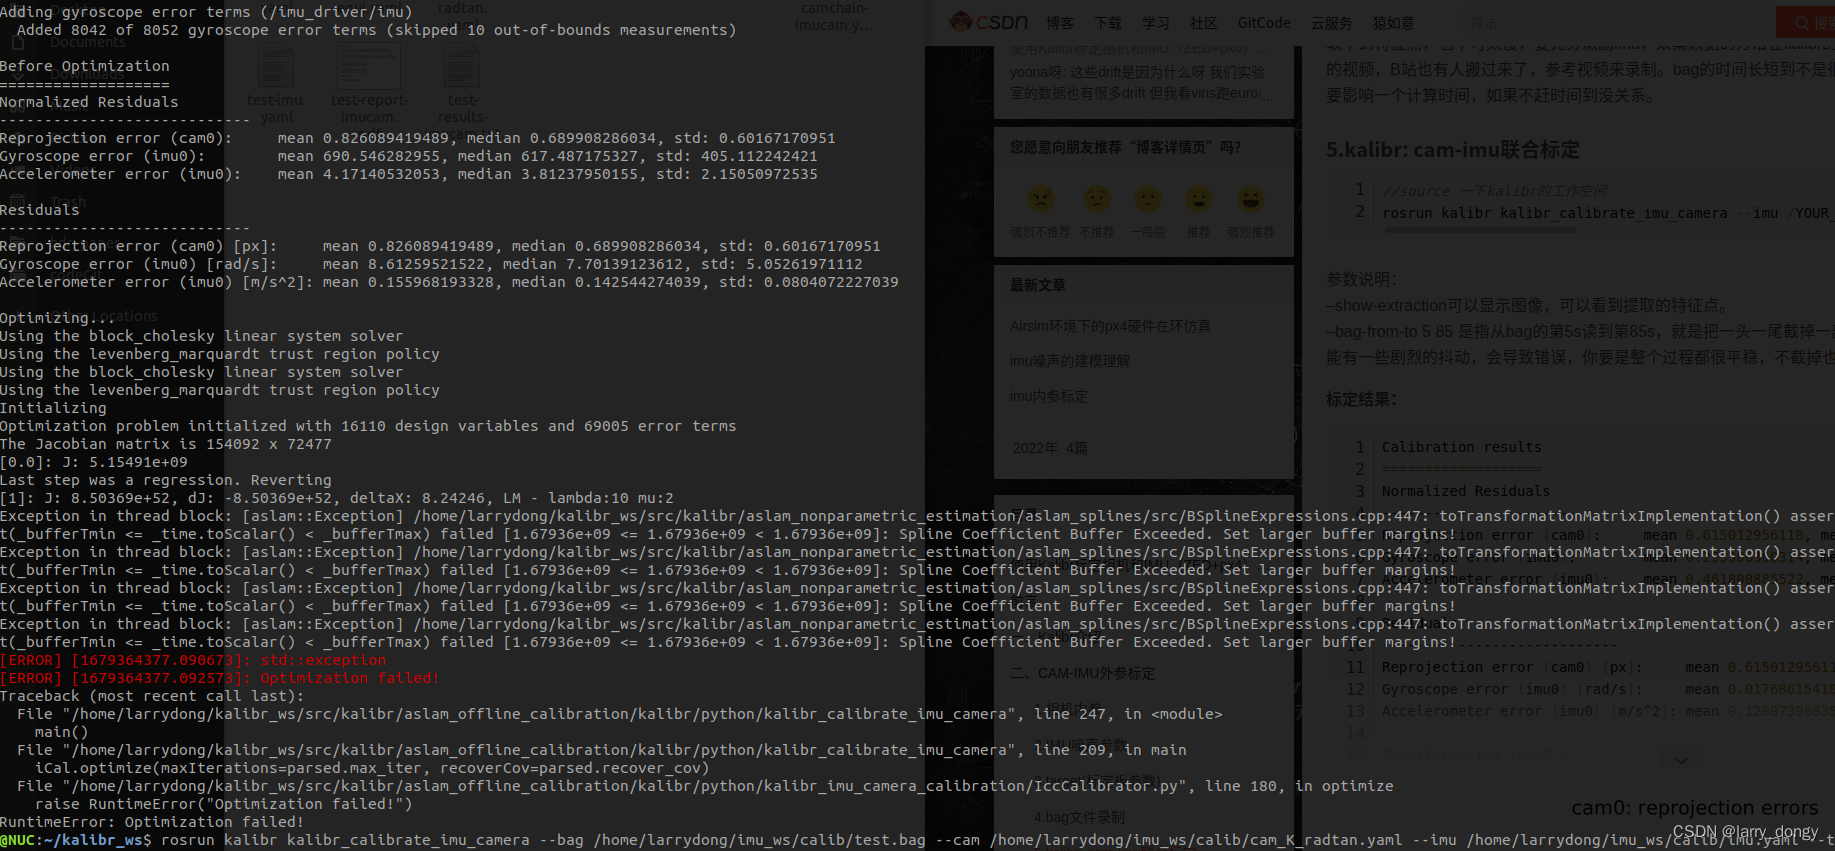
Task: Expand the calibration results code block chevron
Action: pyautogui.click(x=1682, y=759)
